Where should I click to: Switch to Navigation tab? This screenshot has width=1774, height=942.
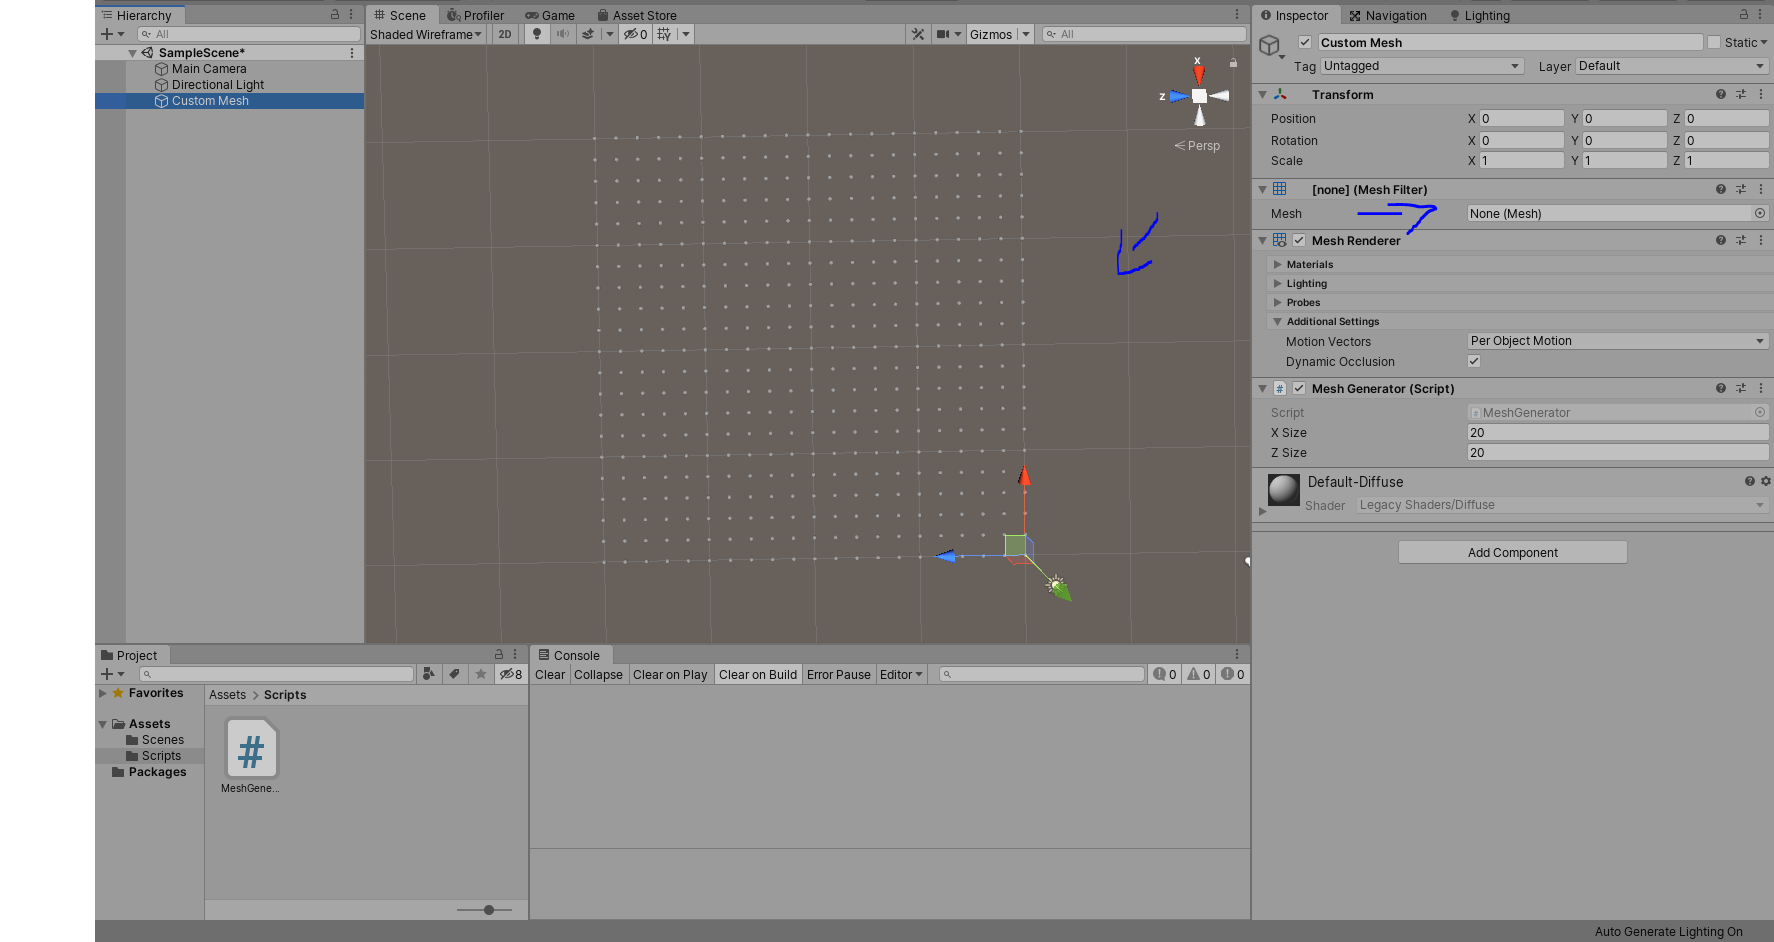coord(1388,15)
